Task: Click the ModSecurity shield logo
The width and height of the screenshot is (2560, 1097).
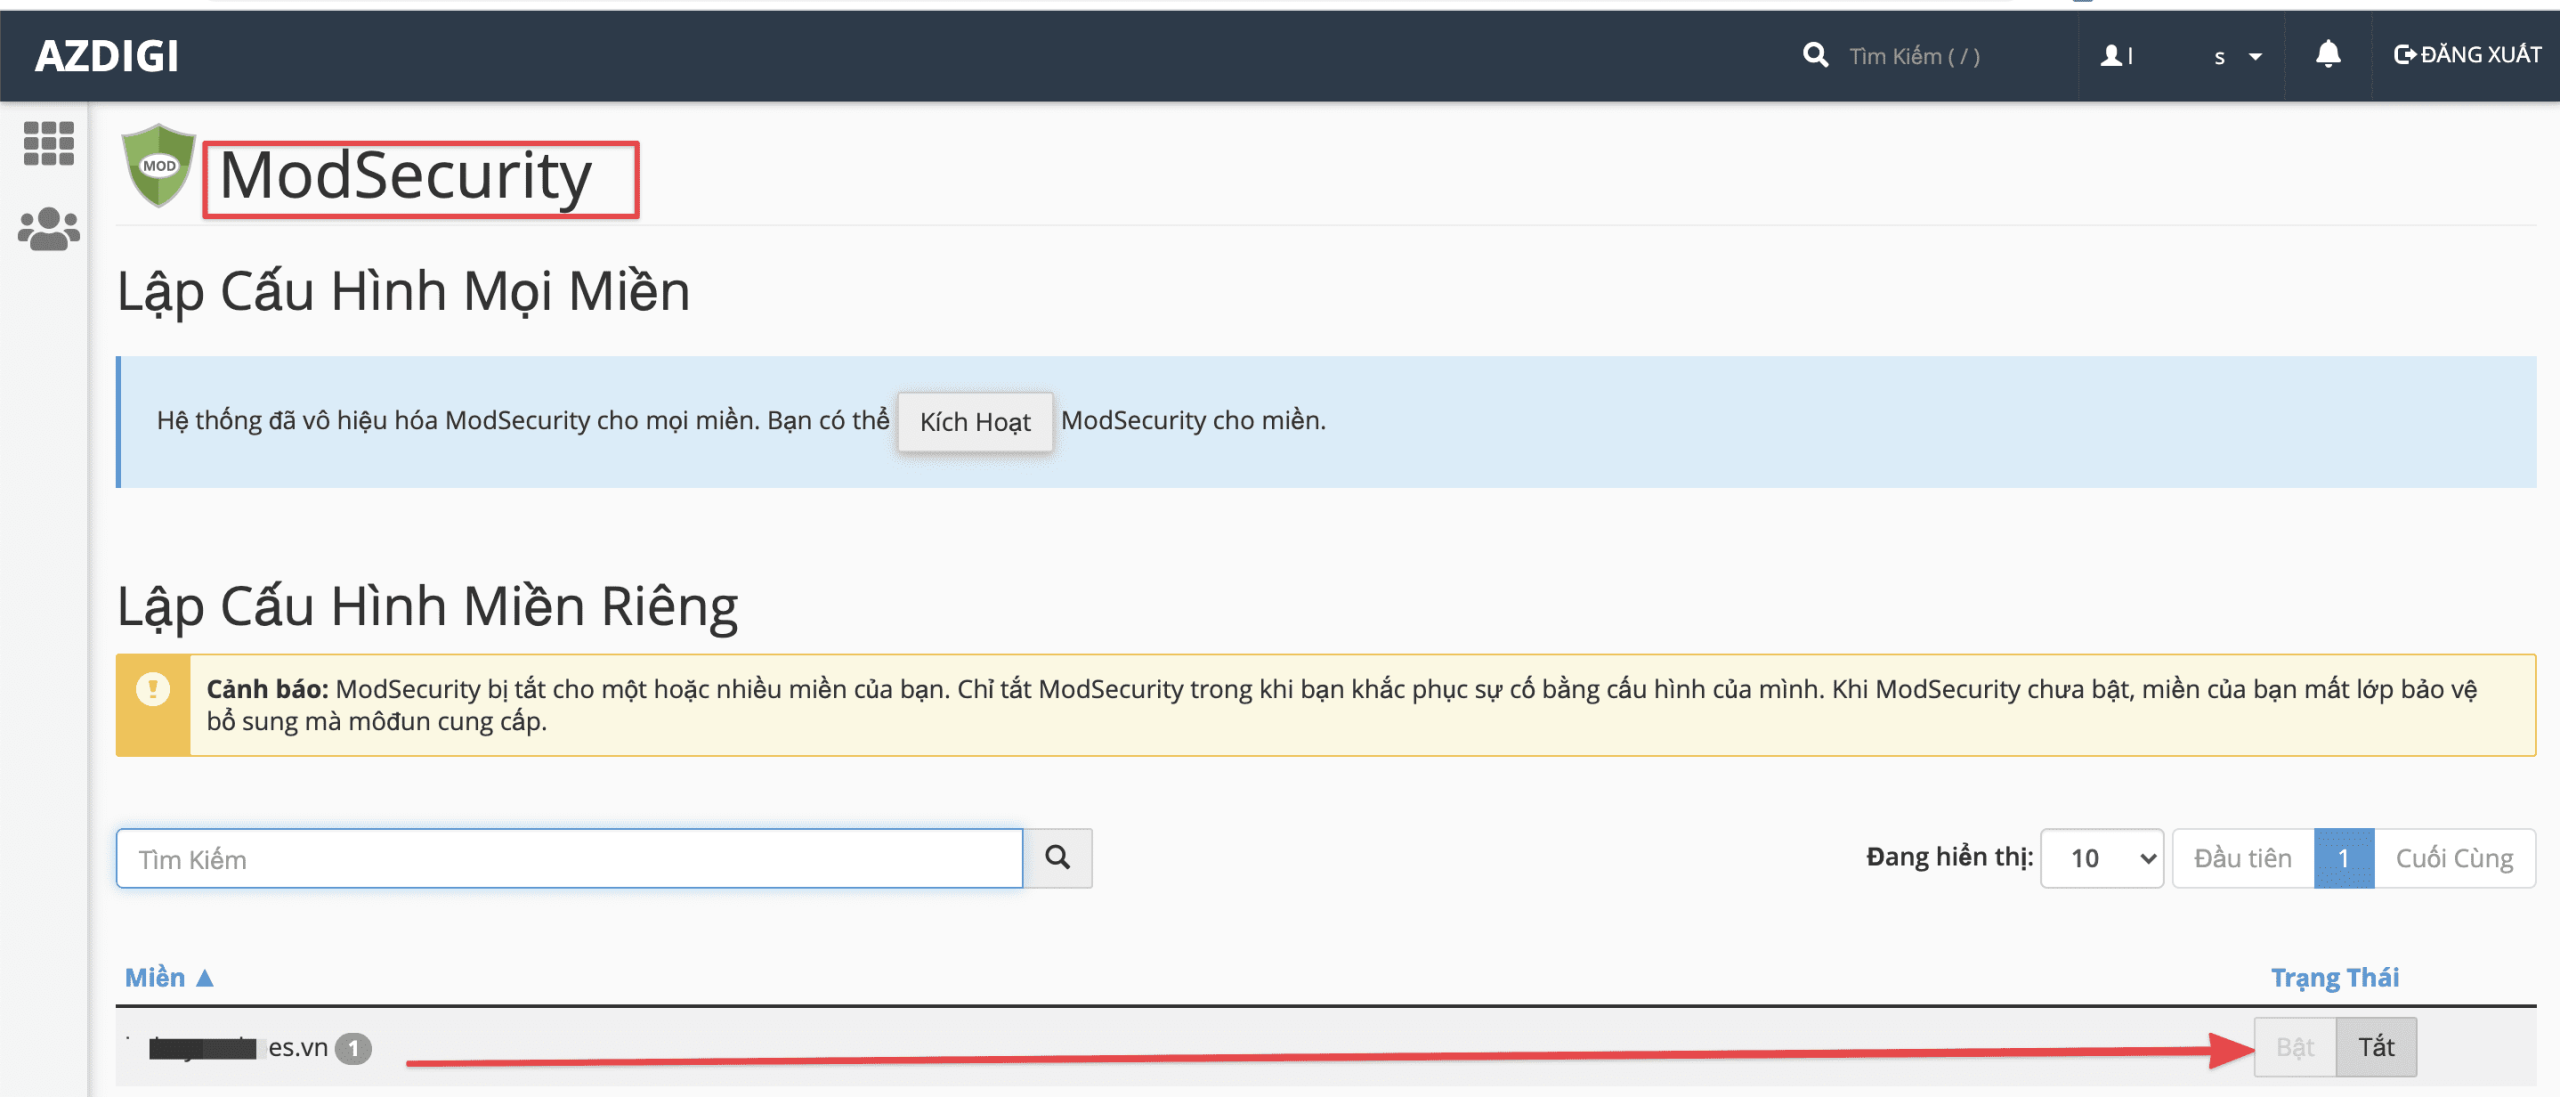Action: click(160, 170)
